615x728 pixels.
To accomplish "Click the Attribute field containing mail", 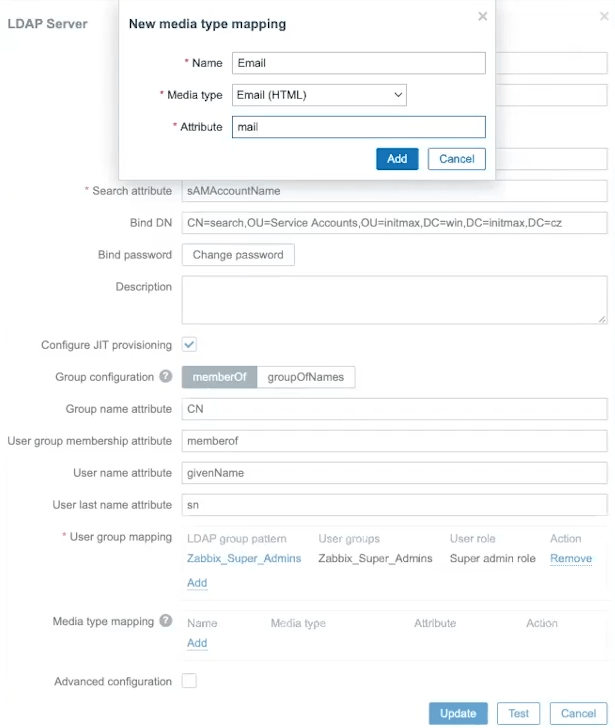I will (358, 127).
